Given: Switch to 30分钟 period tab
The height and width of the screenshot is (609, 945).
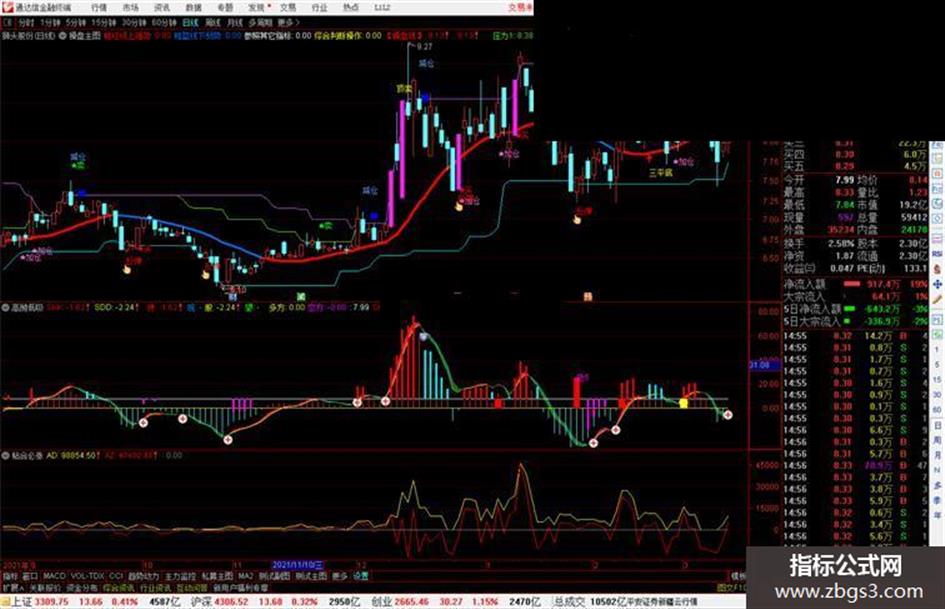Looking at the screenshot, I should [134, 23].
